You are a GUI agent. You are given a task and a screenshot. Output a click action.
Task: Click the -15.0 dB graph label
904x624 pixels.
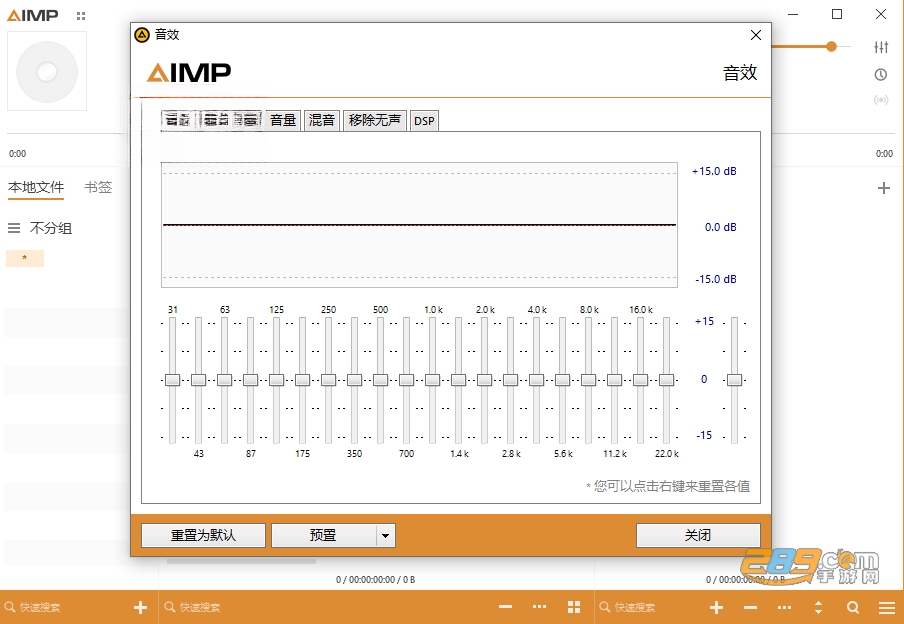tap(715, 279)
